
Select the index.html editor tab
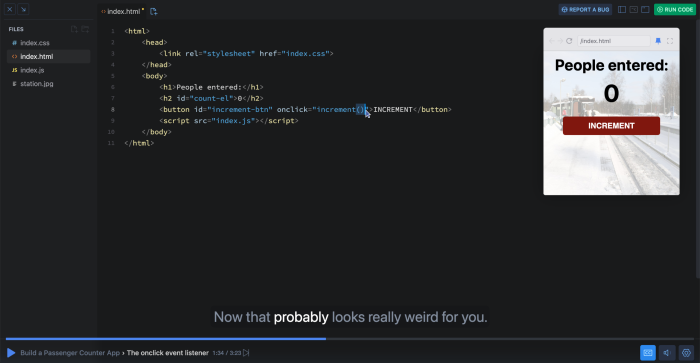click(x=122, y=12)
